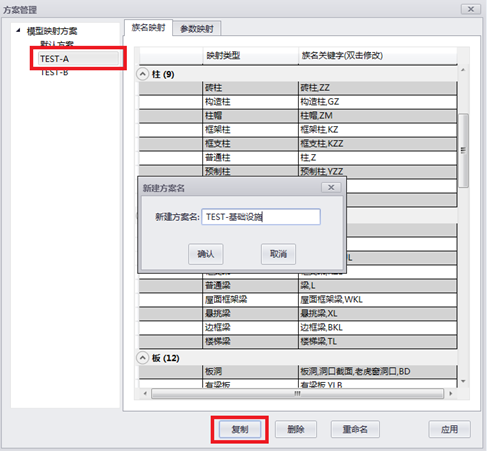Click the 族名关键字 column header
Screen dimensions: 487x451
(377, 55)
